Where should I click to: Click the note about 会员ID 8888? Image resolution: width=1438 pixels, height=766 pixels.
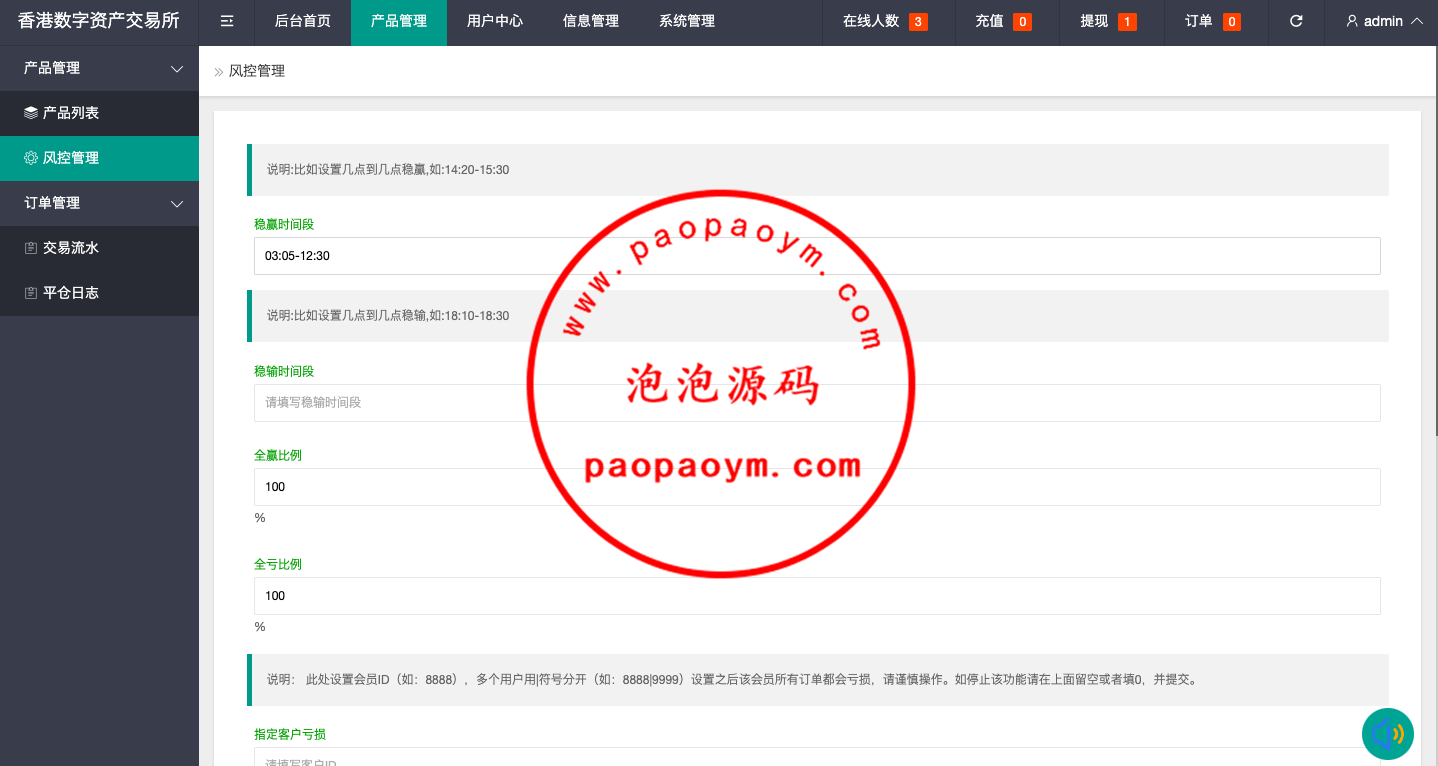[818, 680]
